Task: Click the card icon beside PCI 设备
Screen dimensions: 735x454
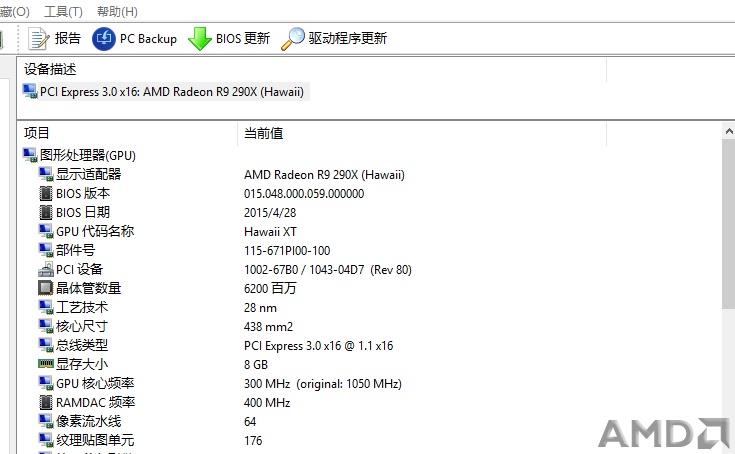Action: (46, 269)
